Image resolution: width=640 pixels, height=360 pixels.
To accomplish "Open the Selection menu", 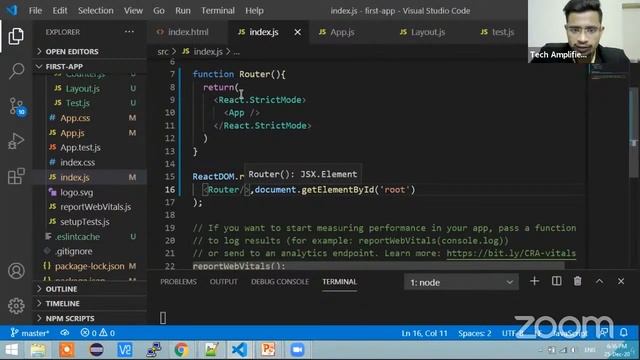I will (96, 11).
